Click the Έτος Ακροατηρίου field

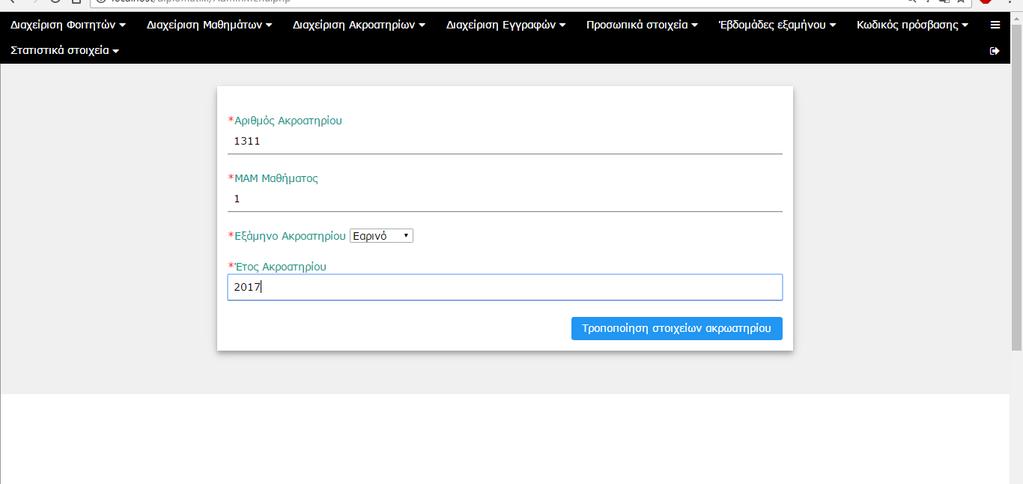[x=505, y=287]
